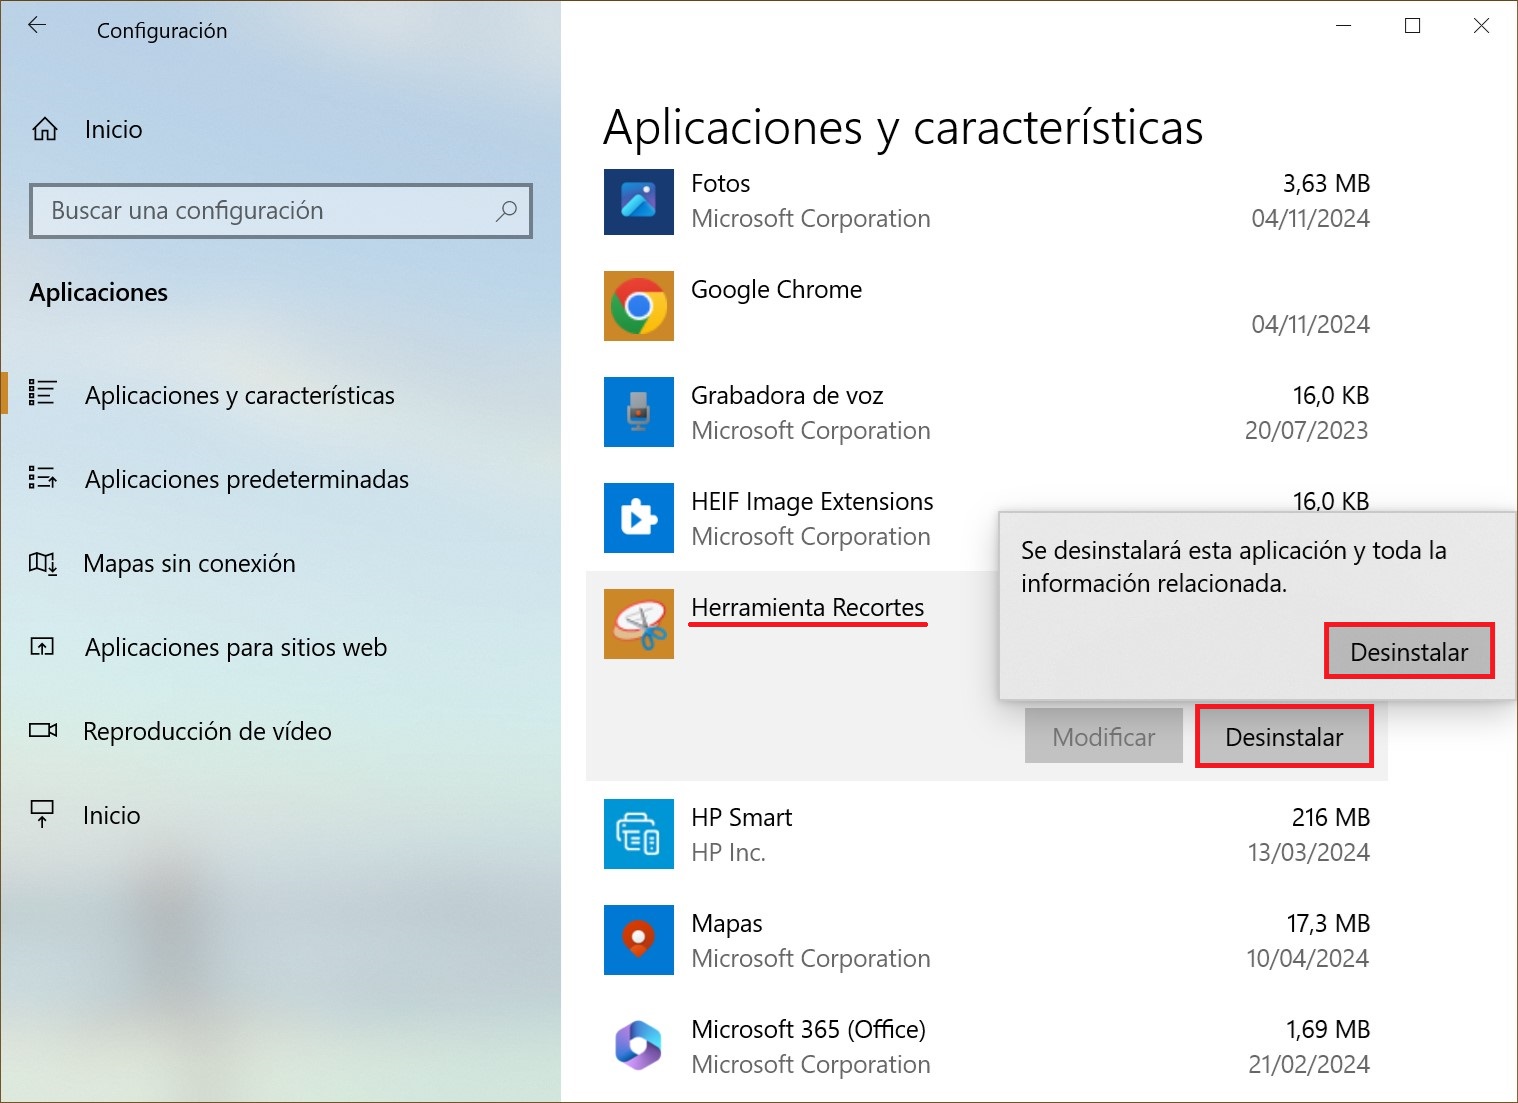
Task: Click the 3,63 MB size value
Action: pos(1326,183)
